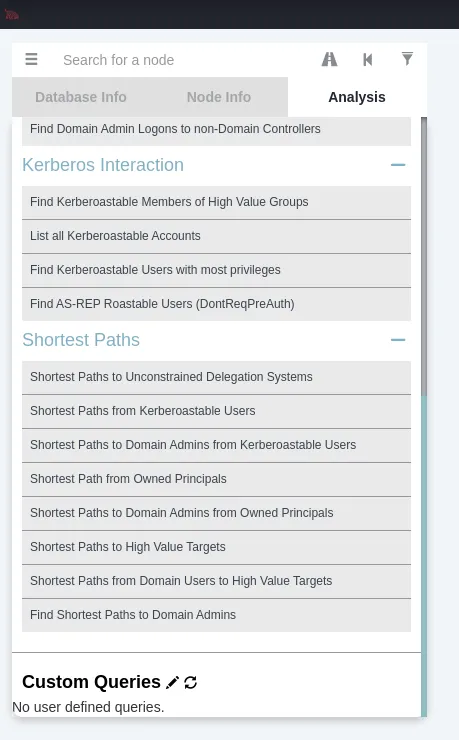Viewport: 459px width, 740px height.
Task: Click the pathfinding road icon
Action: tap(329, 59)
